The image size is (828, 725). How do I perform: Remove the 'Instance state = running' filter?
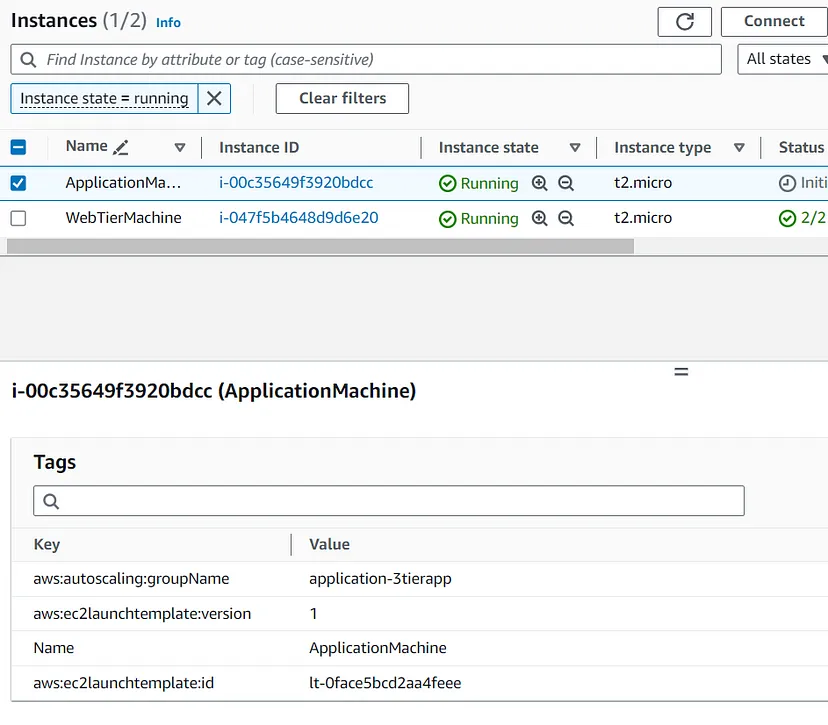214,98
